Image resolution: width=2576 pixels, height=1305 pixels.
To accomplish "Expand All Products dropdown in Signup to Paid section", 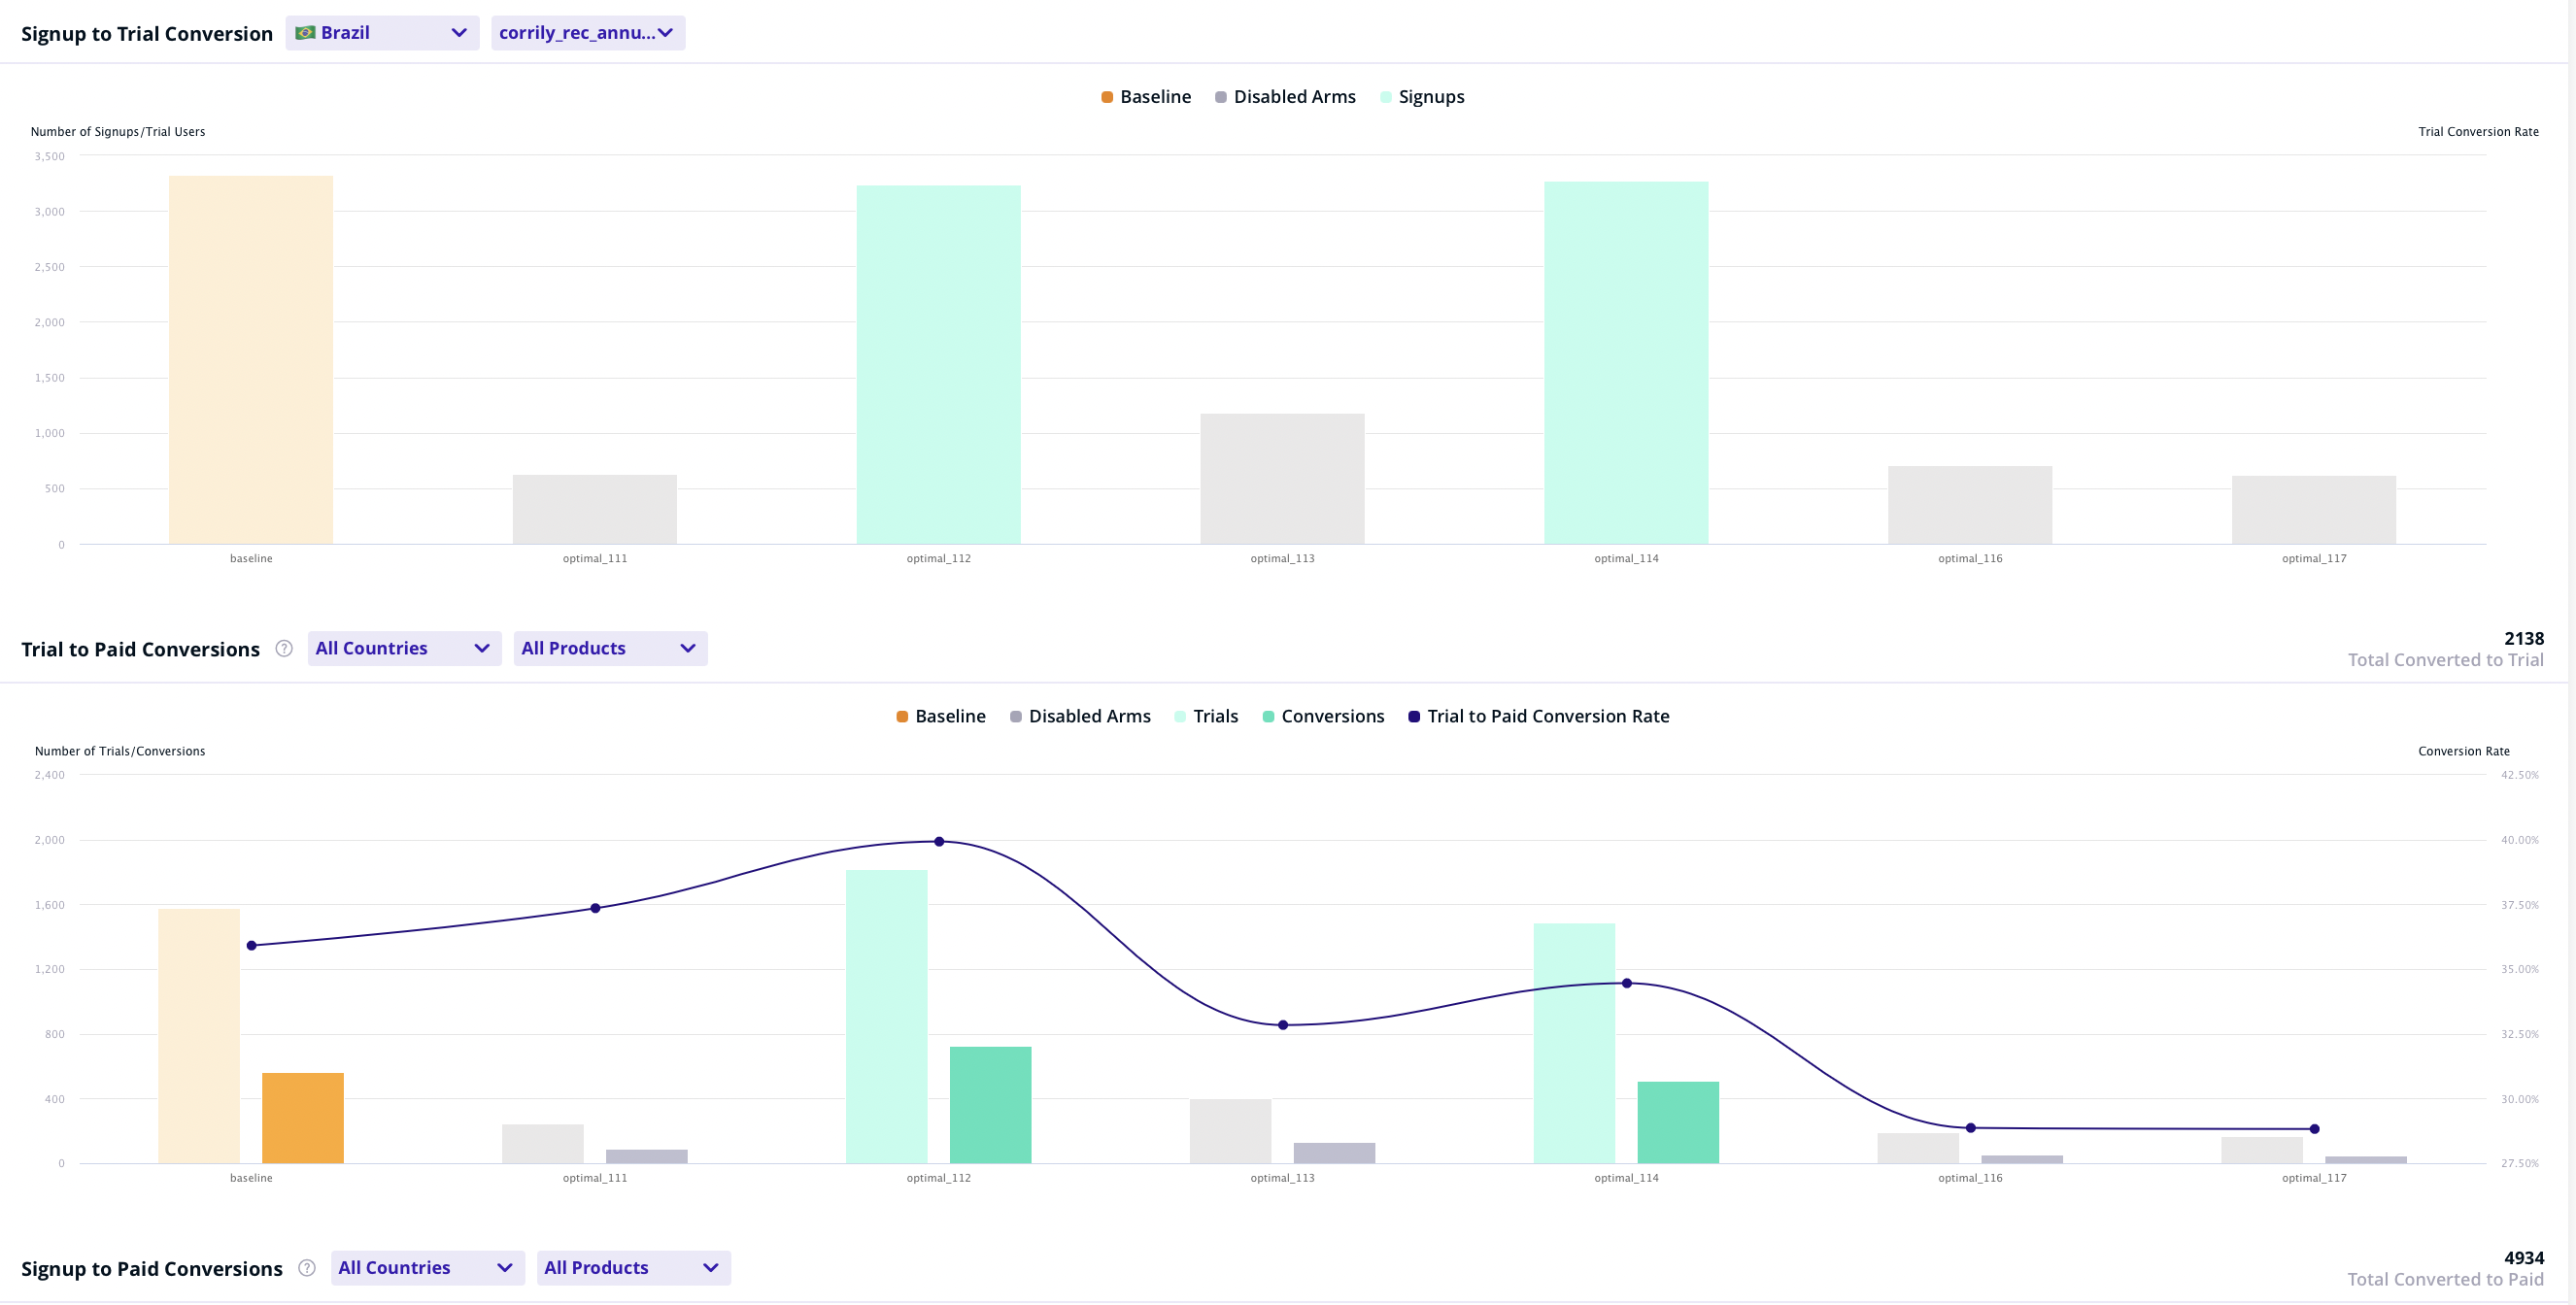I will 633,1267.
